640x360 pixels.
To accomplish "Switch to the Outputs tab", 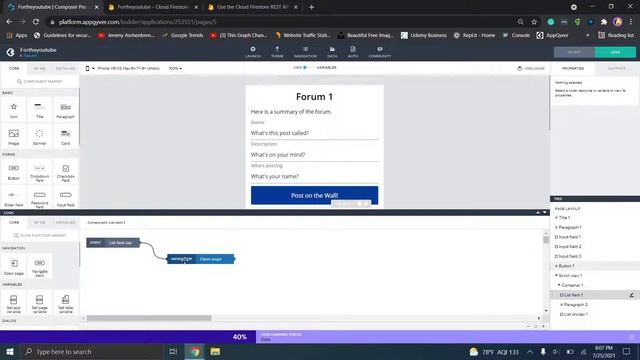I will pos(617,69).
